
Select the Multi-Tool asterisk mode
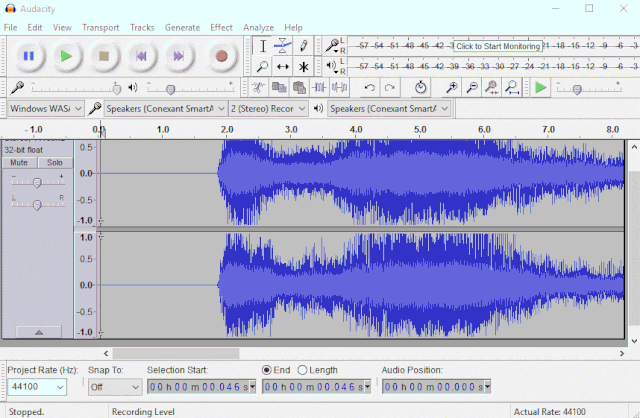click(303, 66)
